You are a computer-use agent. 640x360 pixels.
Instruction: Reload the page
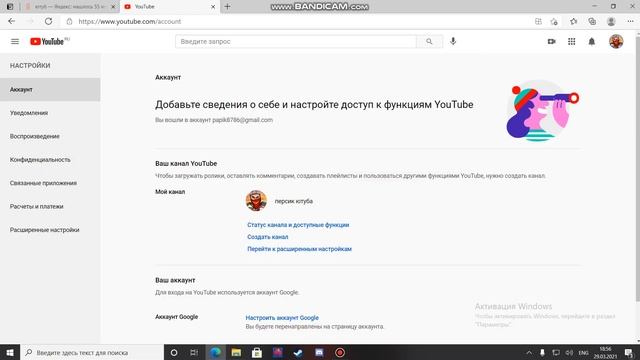48,21
